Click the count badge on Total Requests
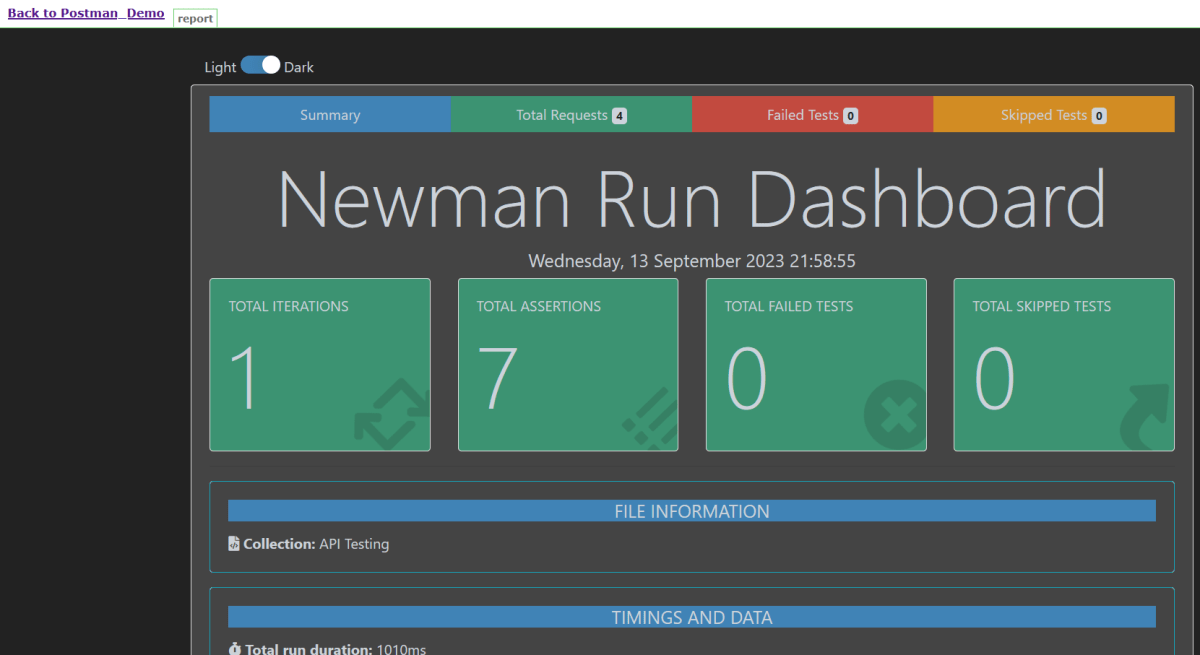Image resolution: width=1200 pixels, height=655 pixels. 619,115
